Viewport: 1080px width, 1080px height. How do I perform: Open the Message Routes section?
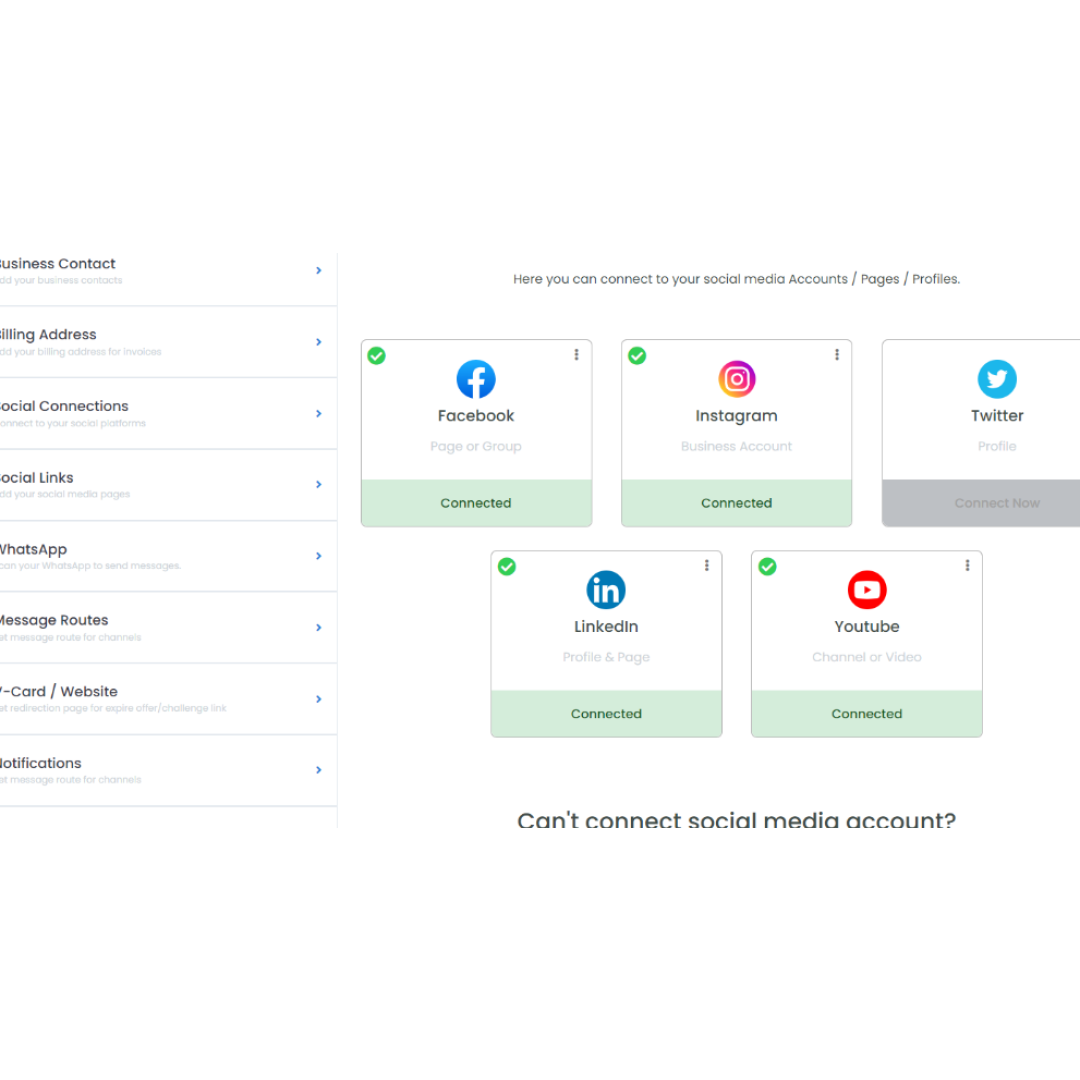point(168,627)
